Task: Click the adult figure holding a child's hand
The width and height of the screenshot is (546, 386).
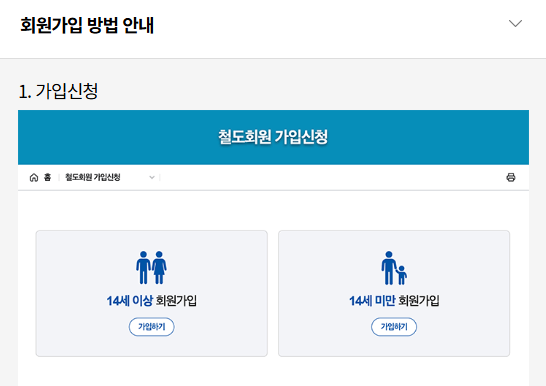Action: tap(389, 268)
